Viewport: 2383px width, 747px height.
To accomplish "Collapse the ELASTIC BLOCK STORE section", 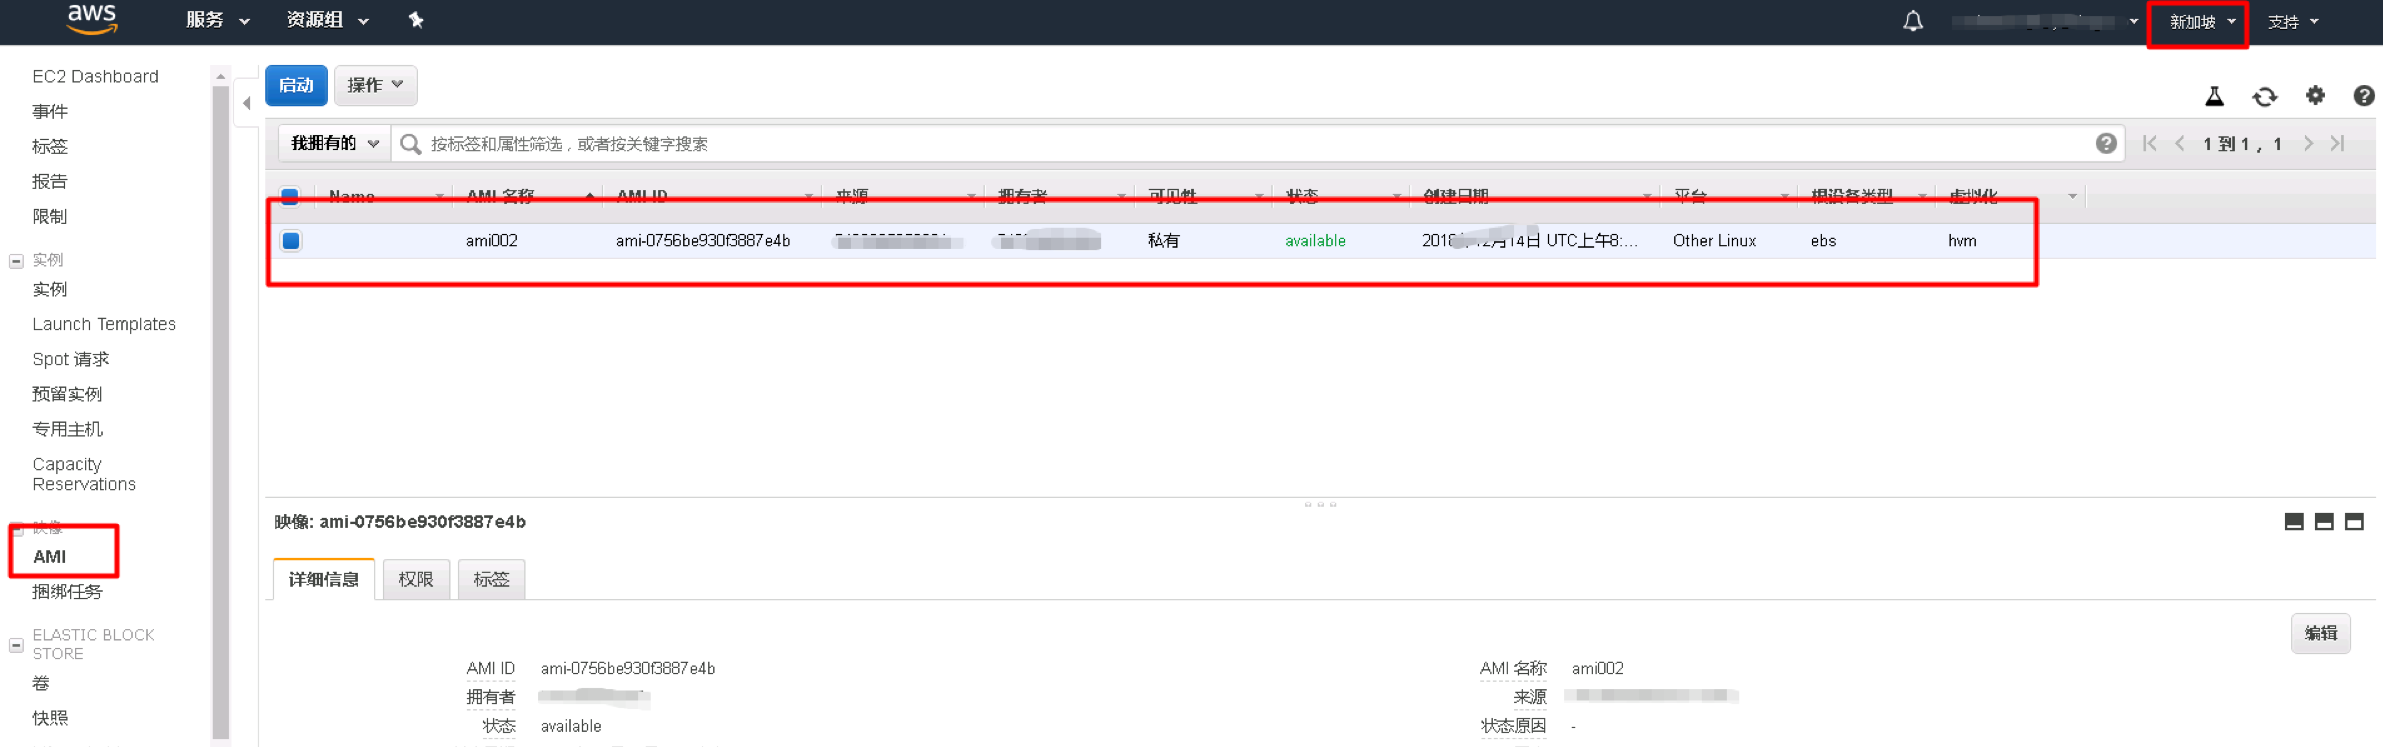I will click(x=16, y=645).
